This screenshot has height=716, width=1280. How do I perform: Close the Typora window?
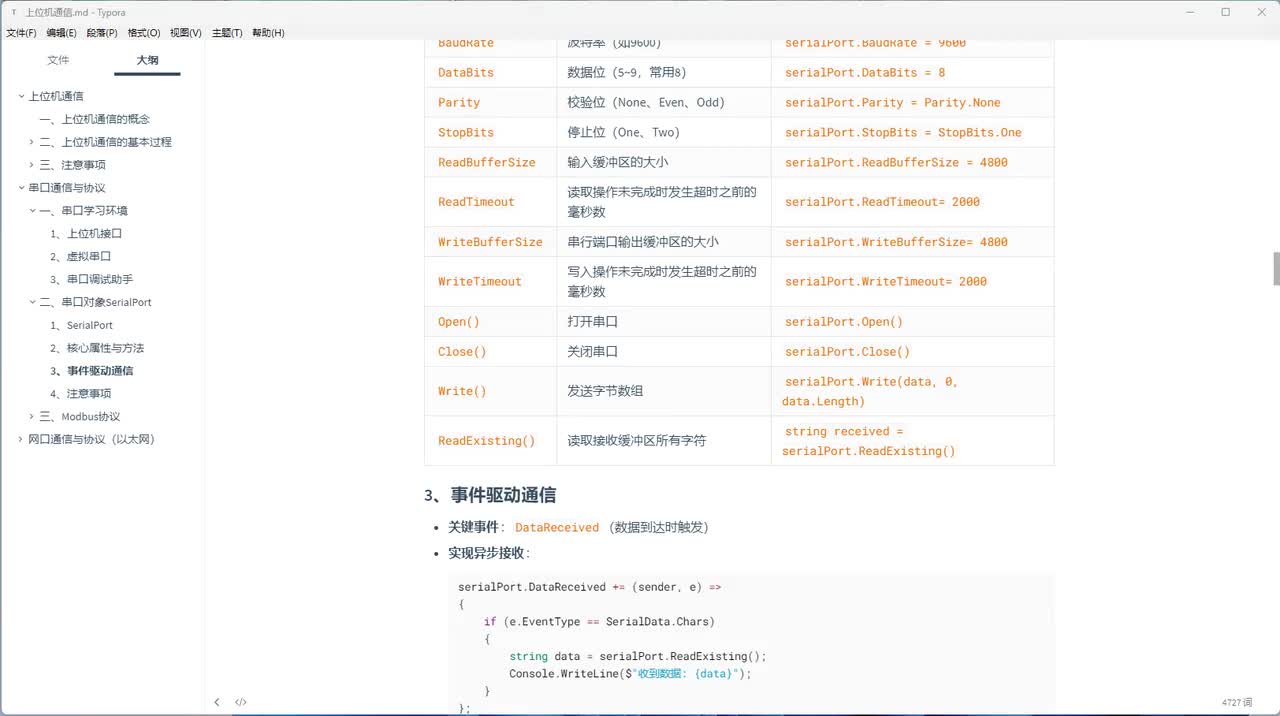(1263, 12)
